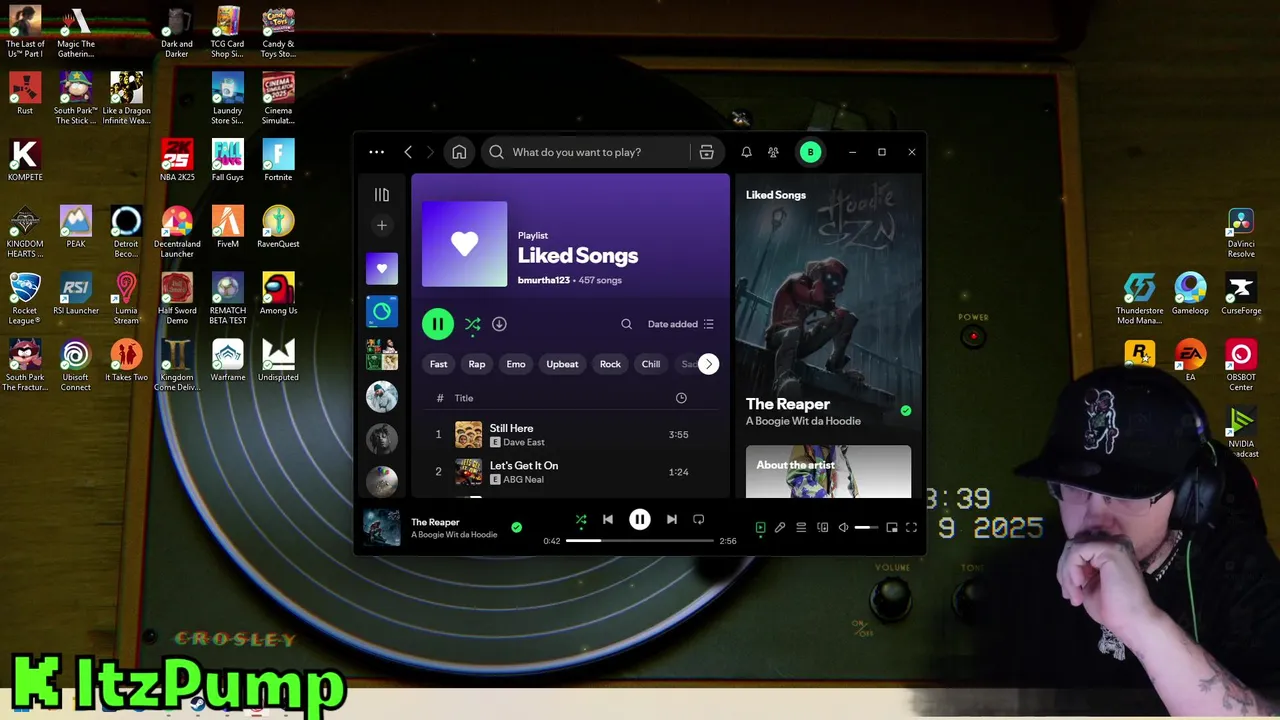Mute the volume speaker icon
1280x720 pixels.
[843, 528]
